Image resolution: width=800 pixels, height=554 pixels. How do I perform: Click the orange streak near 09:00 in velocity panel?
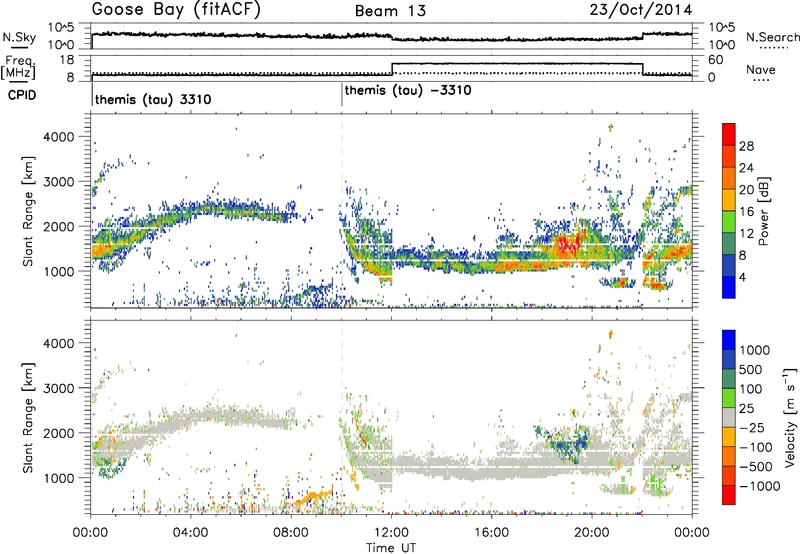click(x=312, y=496)
